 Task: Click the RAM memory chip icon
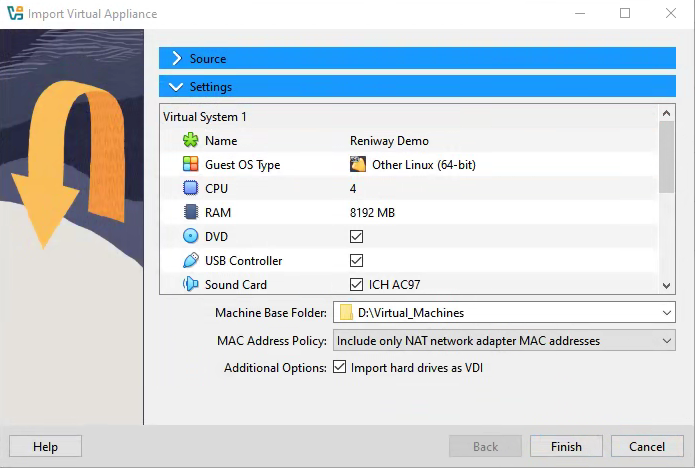[191, 212]
